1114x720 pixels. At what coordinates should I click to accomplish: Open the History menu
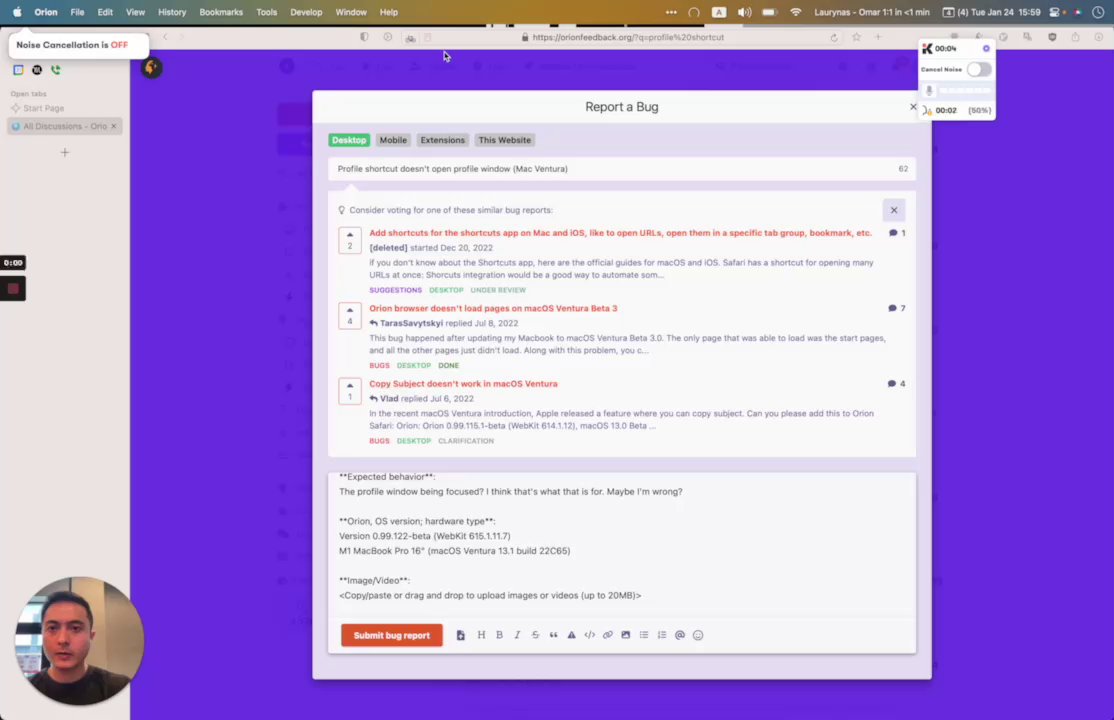pos(172,12)
